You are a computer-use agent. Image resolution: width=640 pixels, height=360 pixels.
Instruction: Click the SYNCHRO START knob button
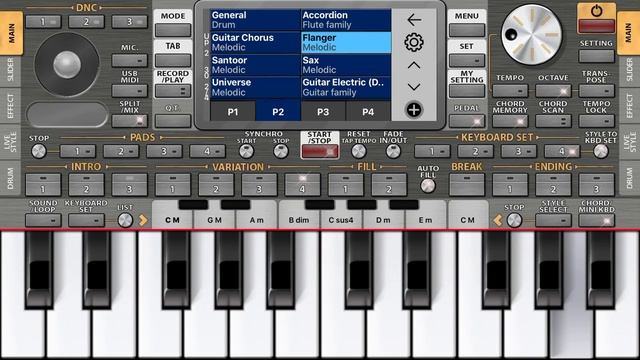click(247, 151)
